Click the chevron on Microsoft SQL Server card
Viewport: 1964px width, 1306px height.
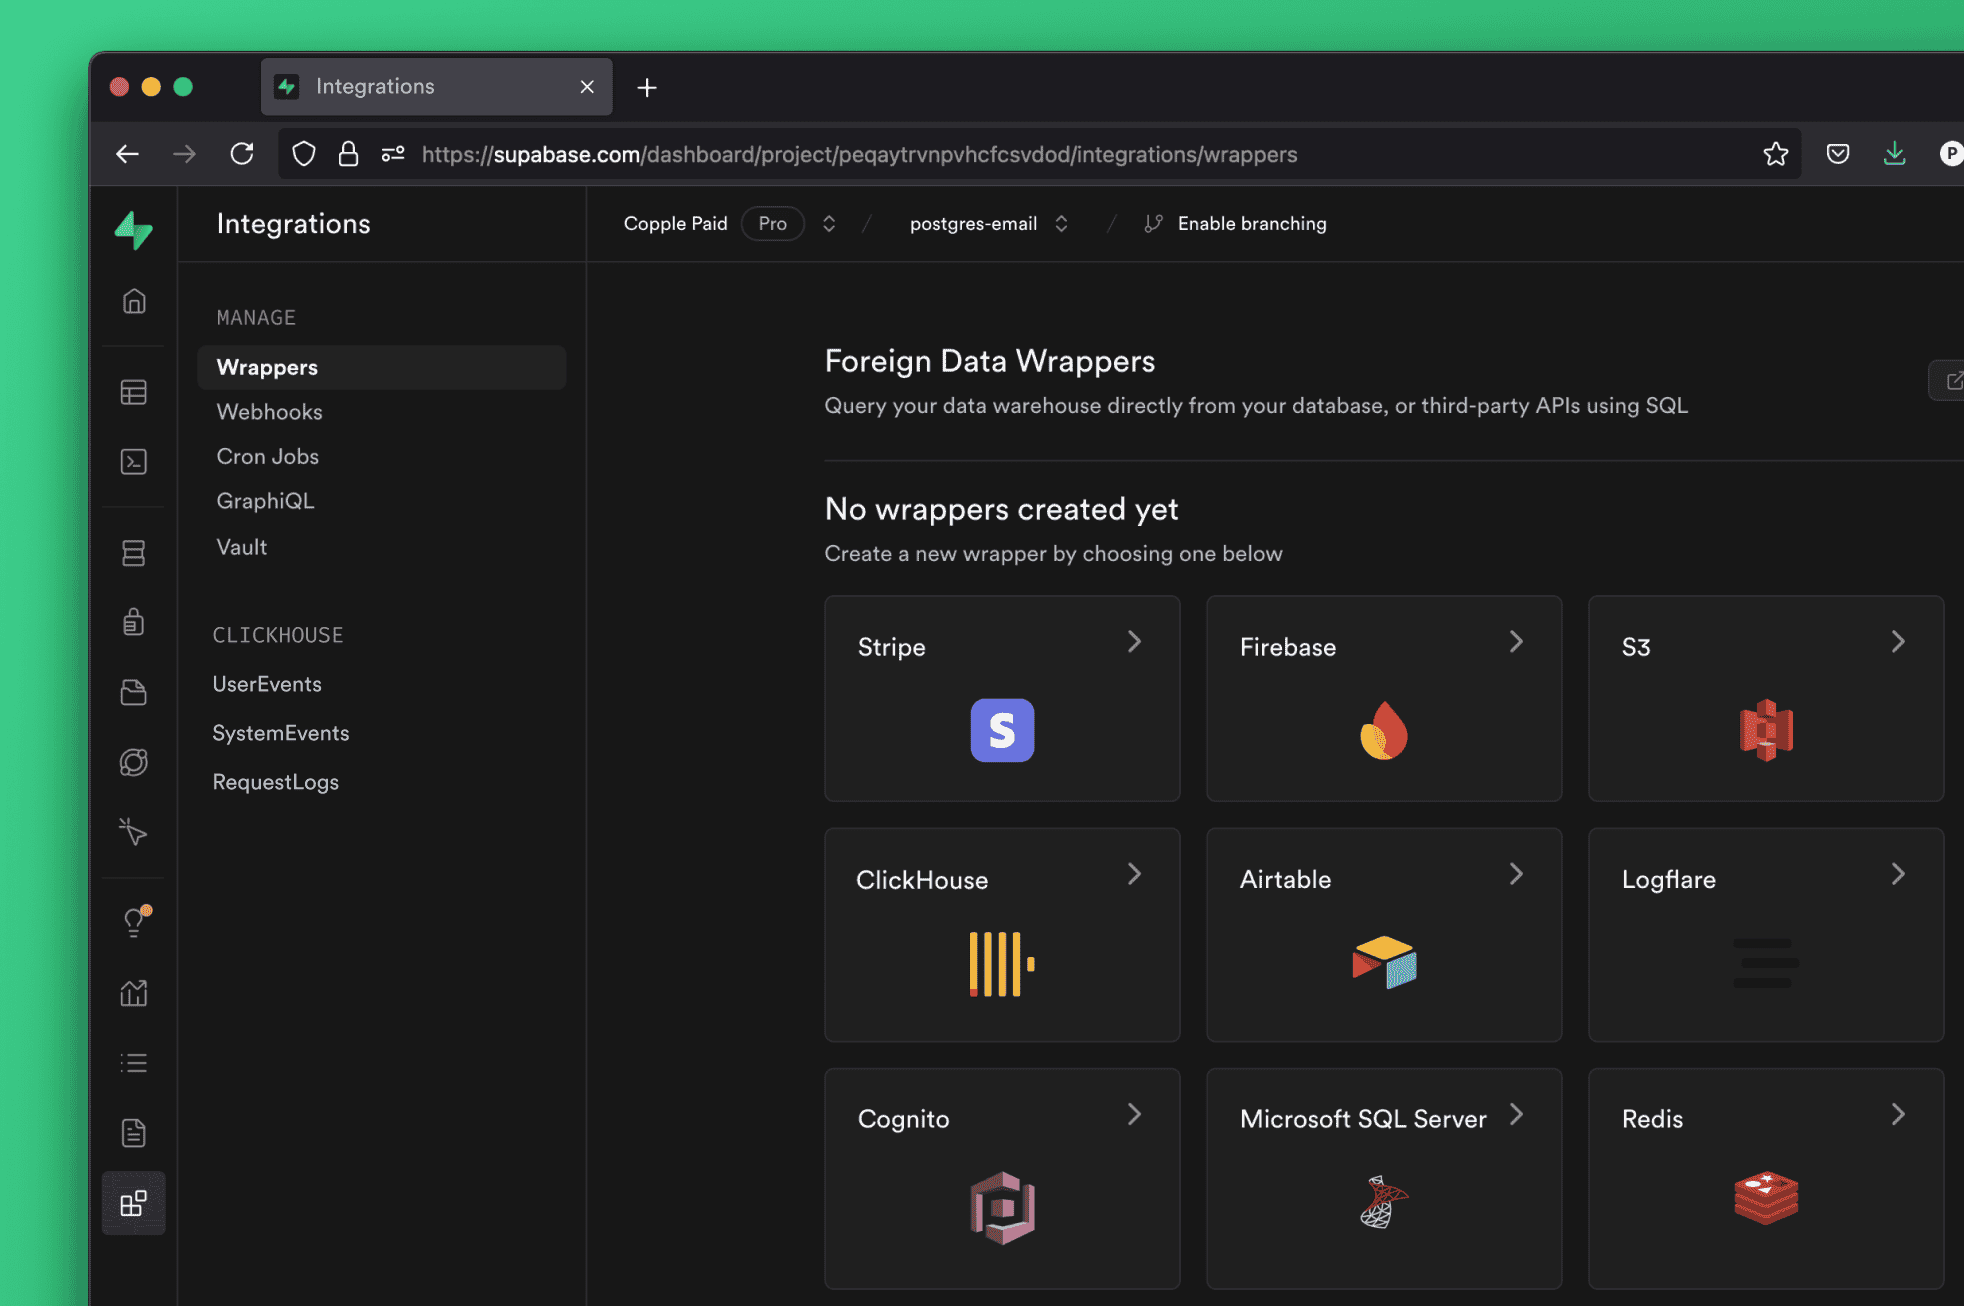pyautogui.click(x=1516, y=1114)
